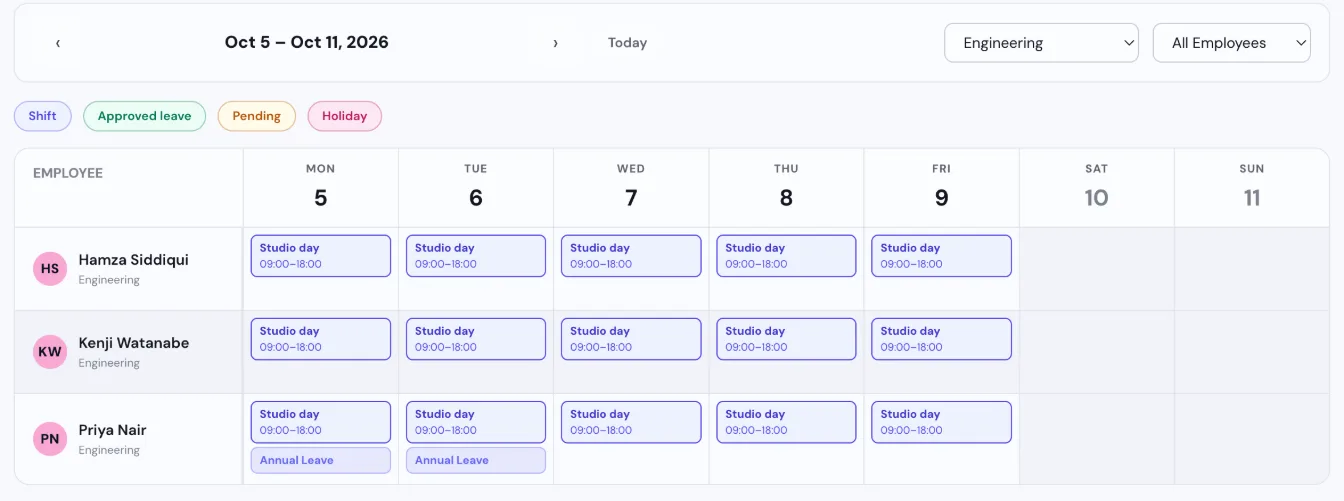
Task: Select the FRI 9 column header
Action: point(941,187)
